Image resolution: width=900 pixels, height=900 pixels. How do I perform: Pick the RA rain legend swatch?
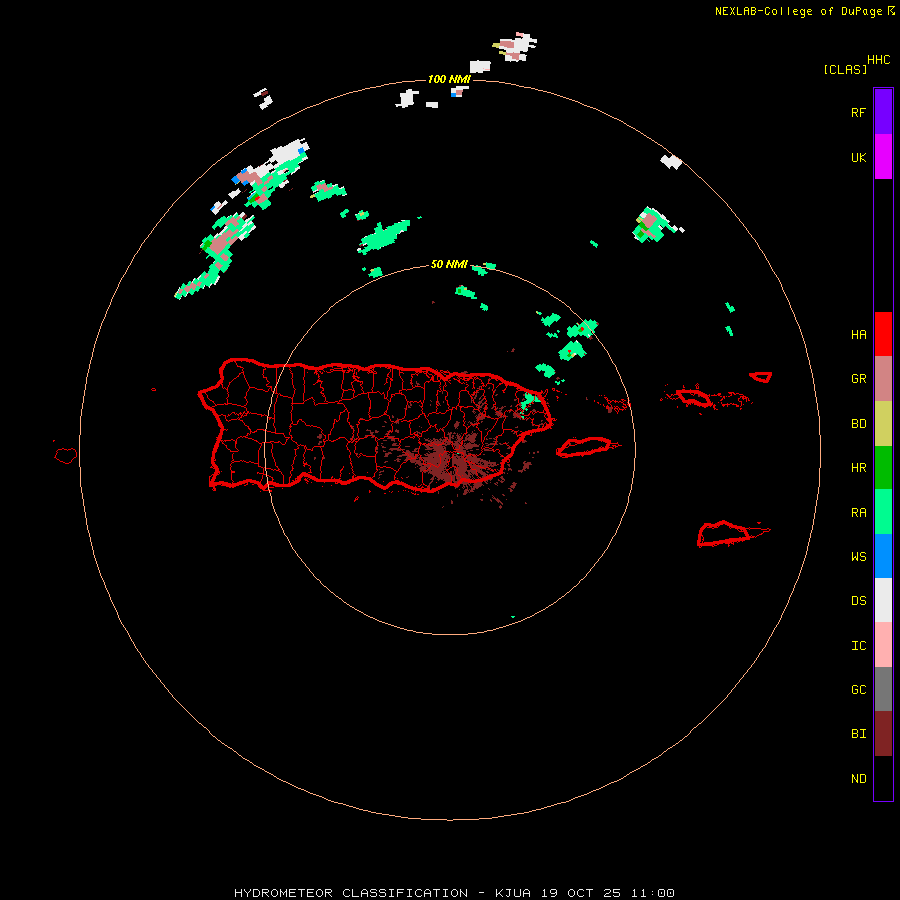[883, 512]
